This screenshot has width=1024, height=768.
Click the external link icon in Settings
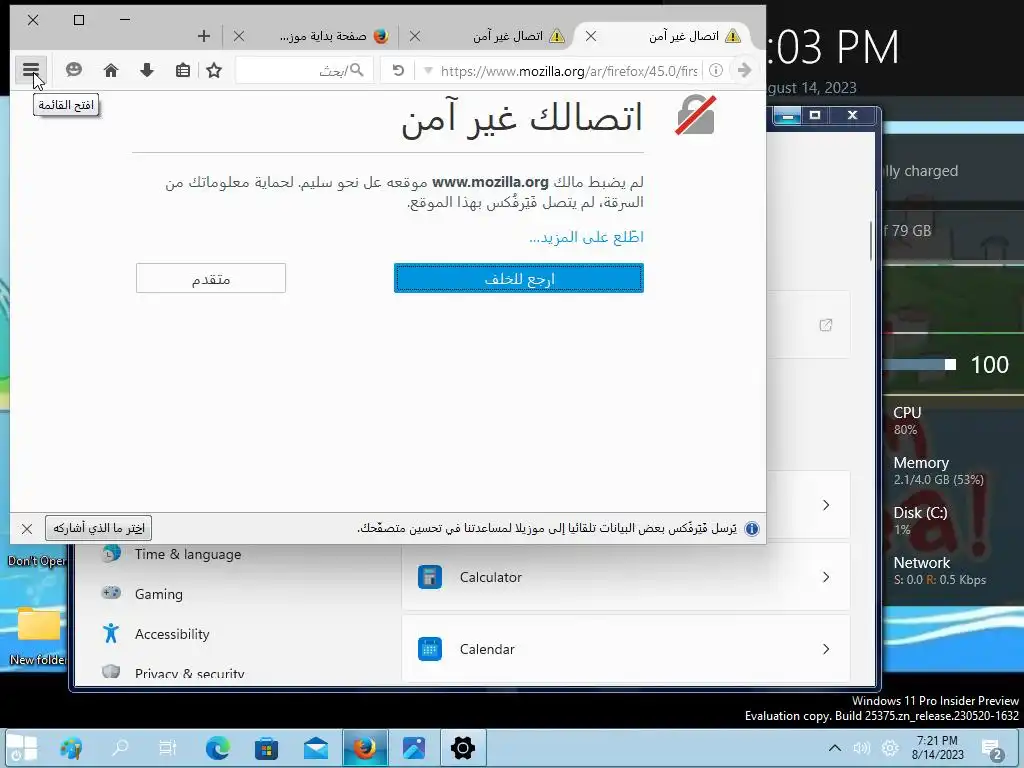(x=825, y=325)
